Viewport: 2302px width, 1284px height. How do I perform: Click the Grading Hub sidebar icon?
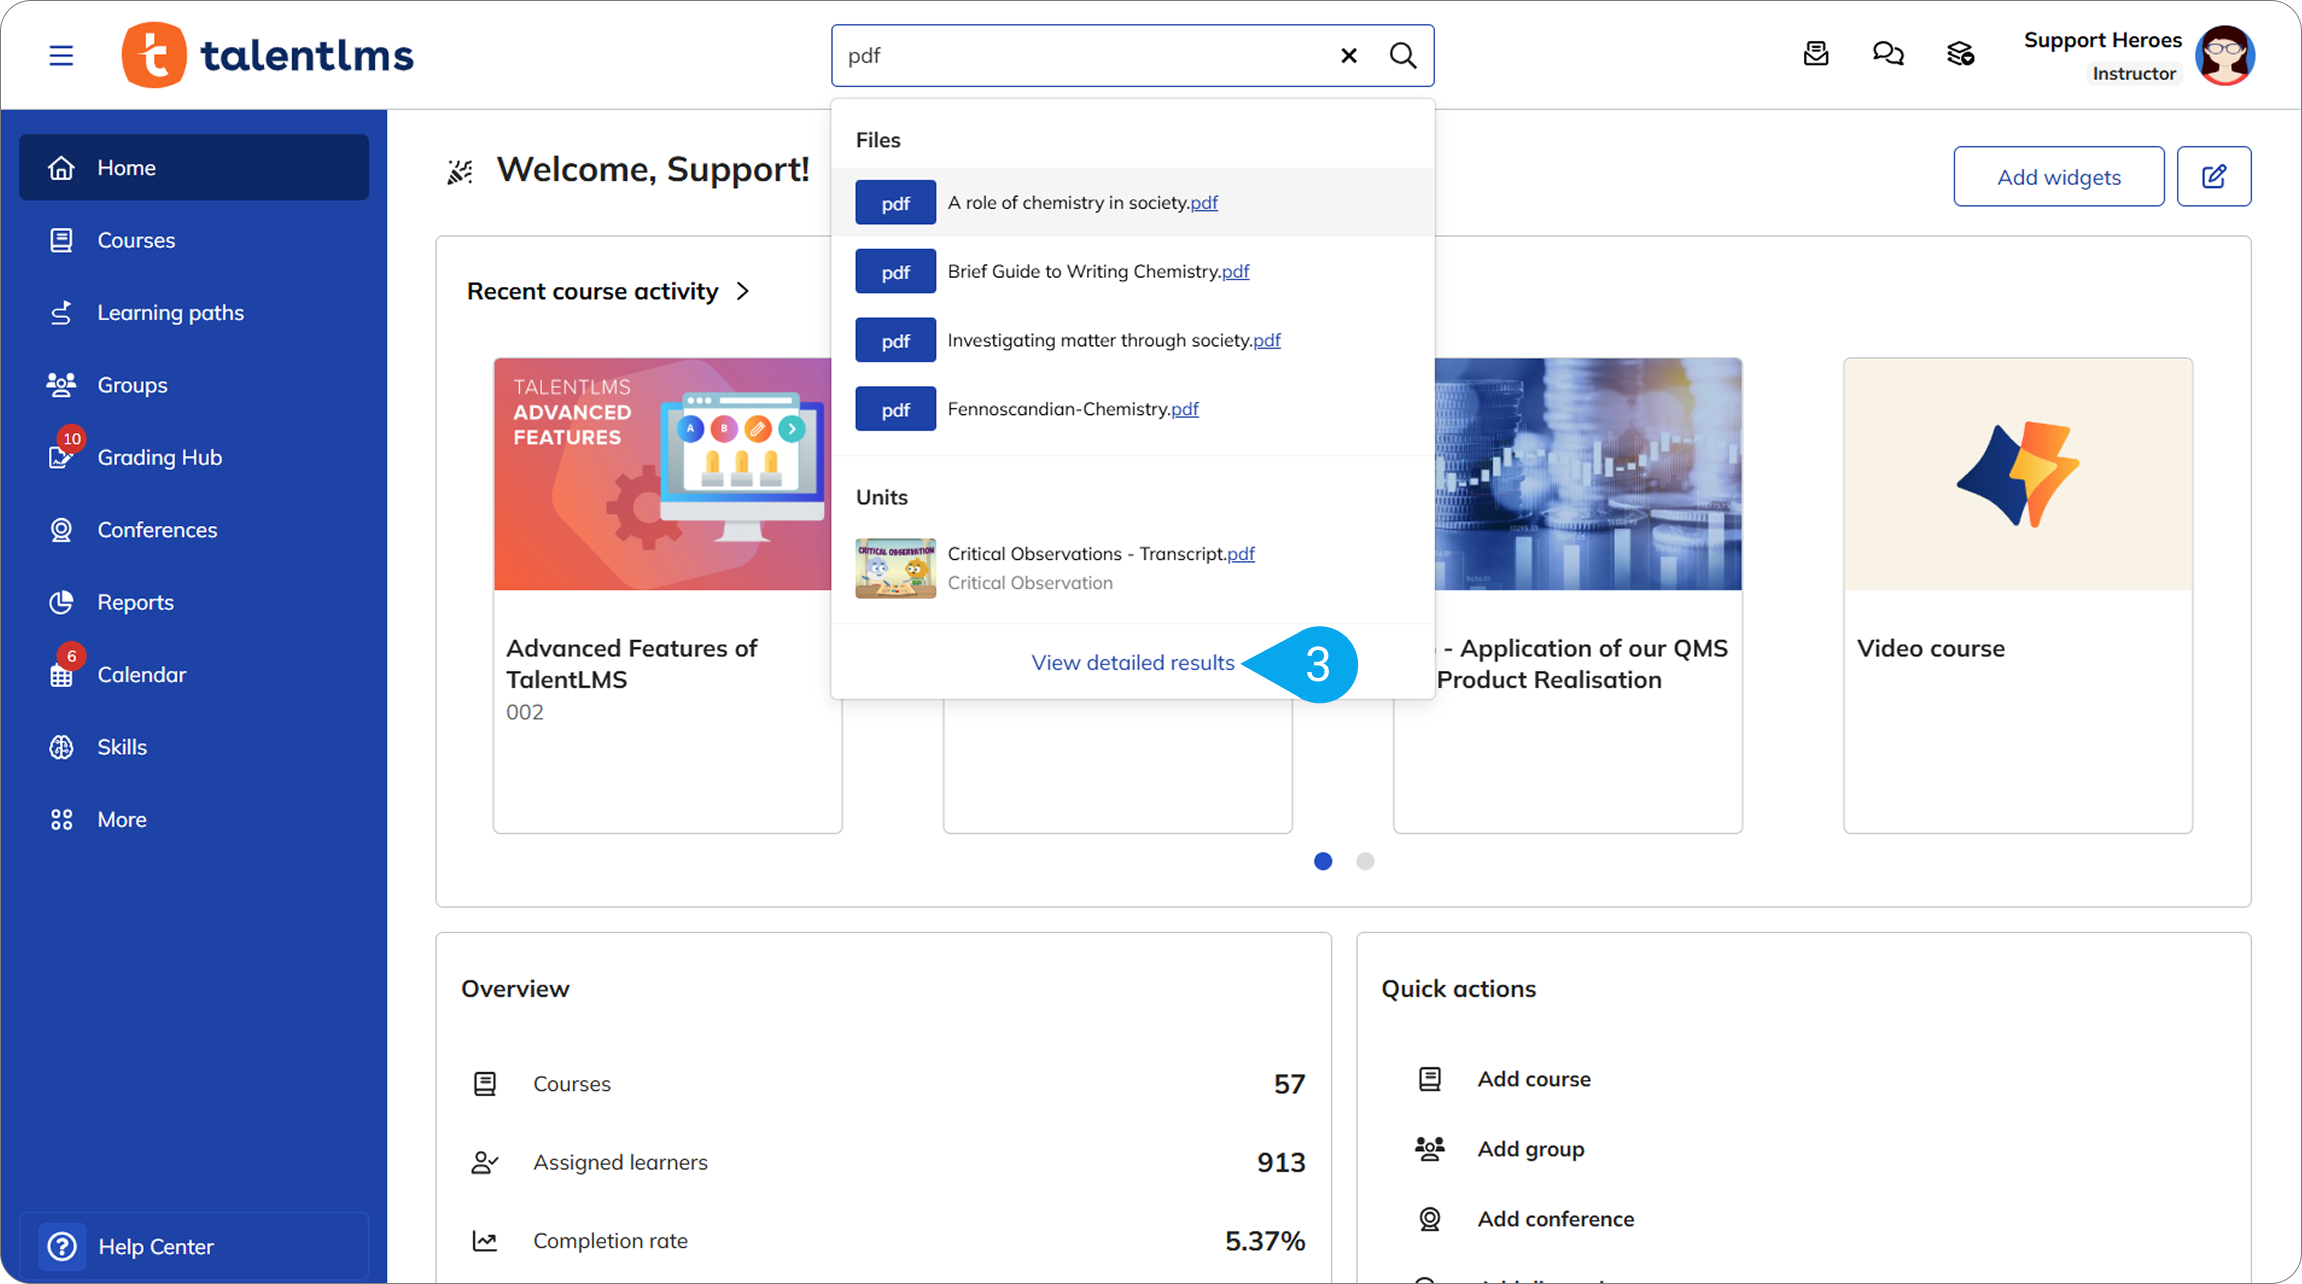click(61, 457)
